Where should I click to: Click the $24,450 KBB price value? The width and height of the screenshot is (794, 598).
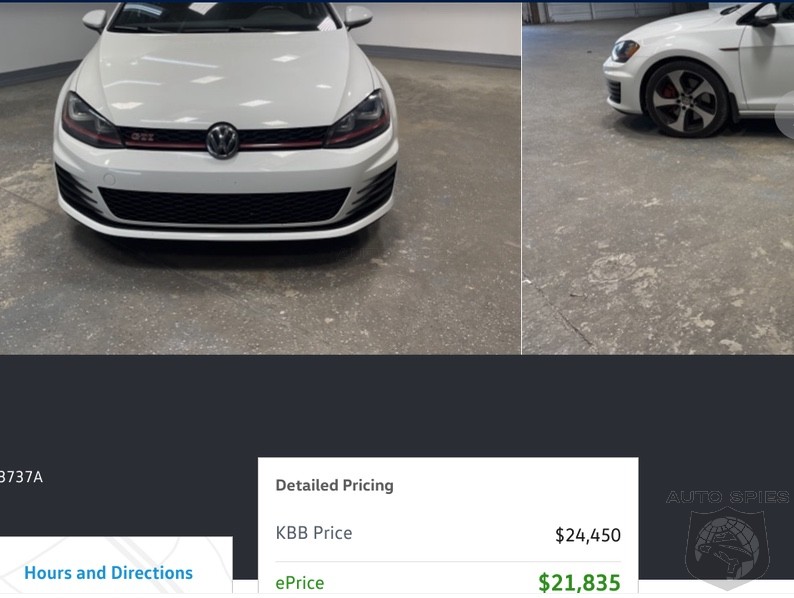pos(587,535)
